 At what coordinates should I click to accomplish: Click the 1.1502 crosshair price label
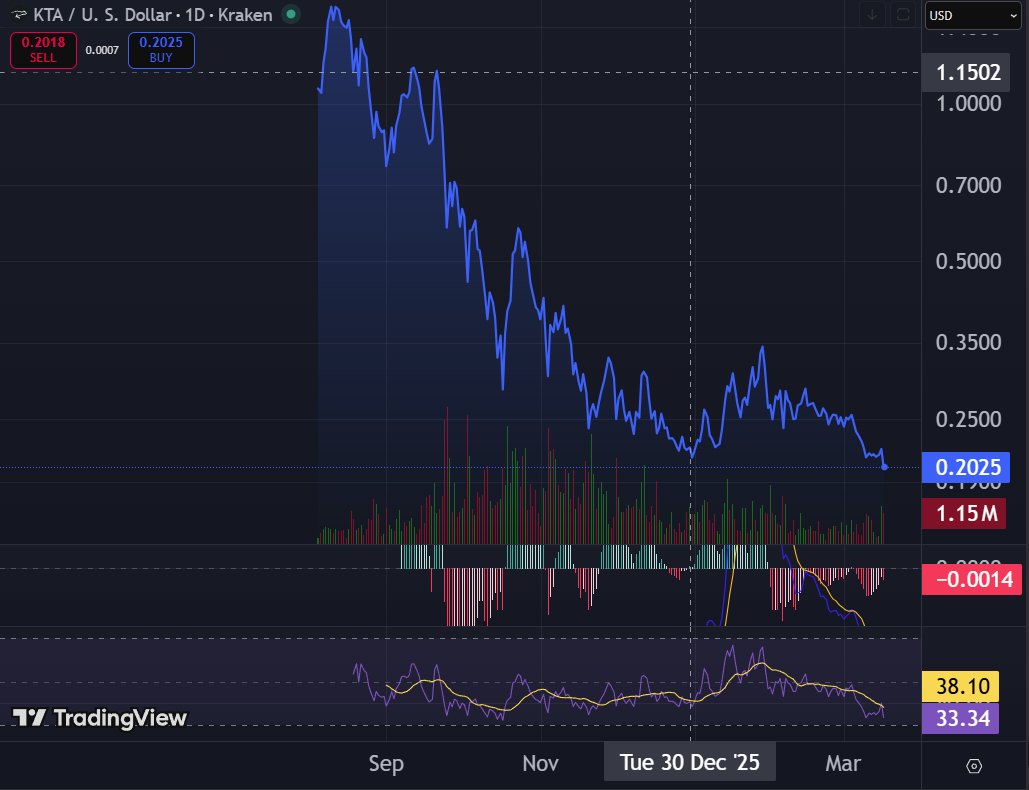tap(966, 72)
